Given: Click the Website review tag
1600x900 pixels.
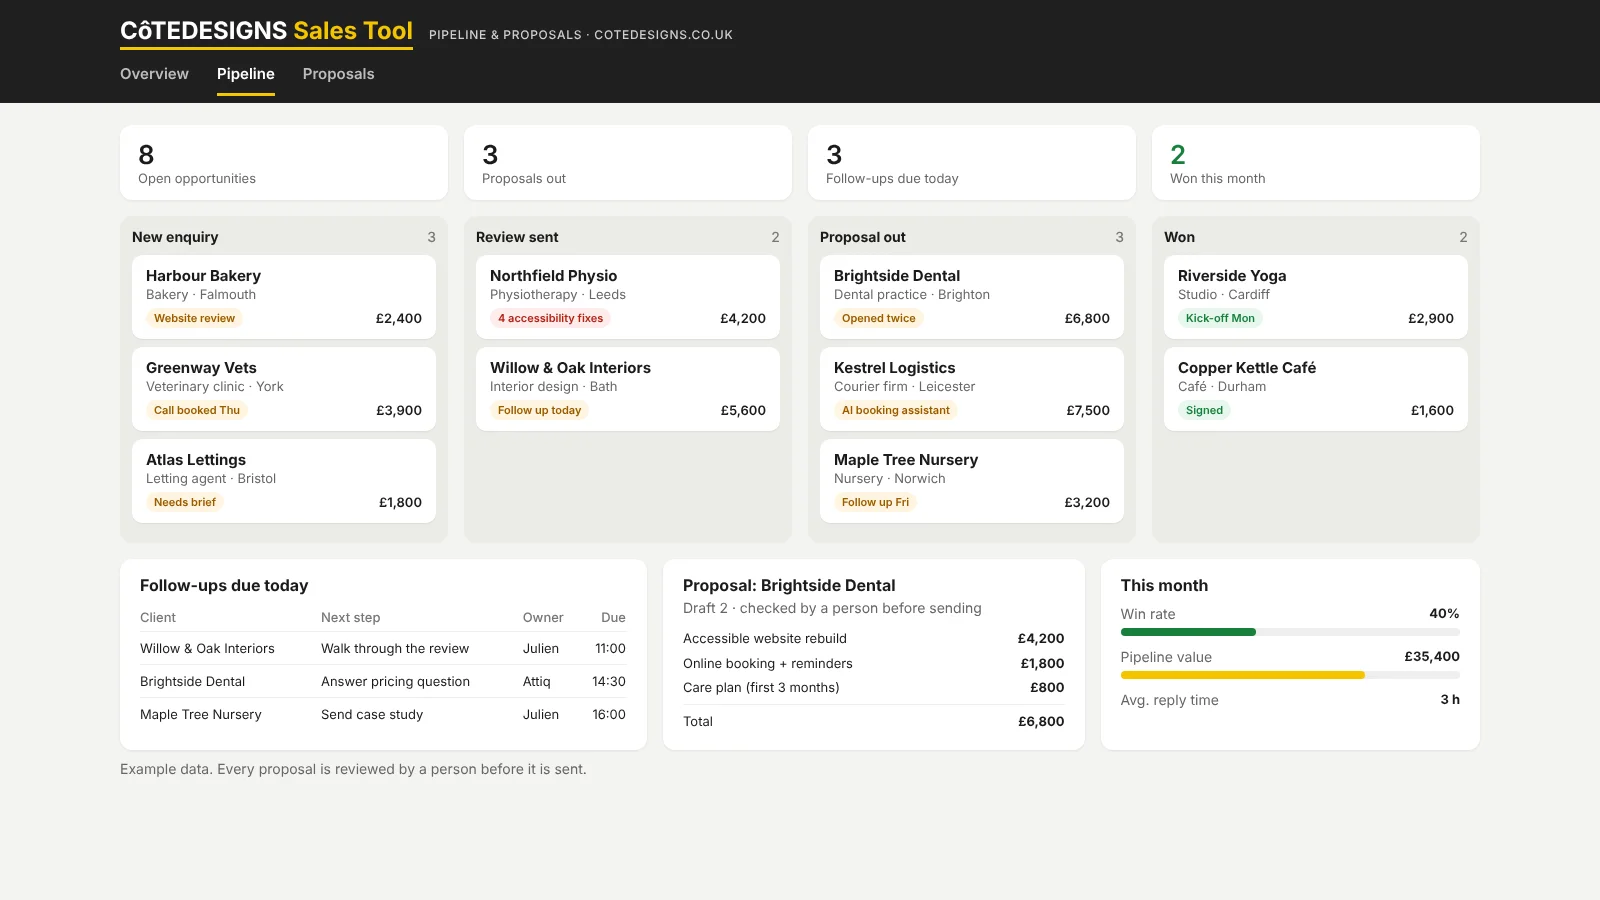Looking at the screenshot, I should pyautogui.click(x=194, y=318).
